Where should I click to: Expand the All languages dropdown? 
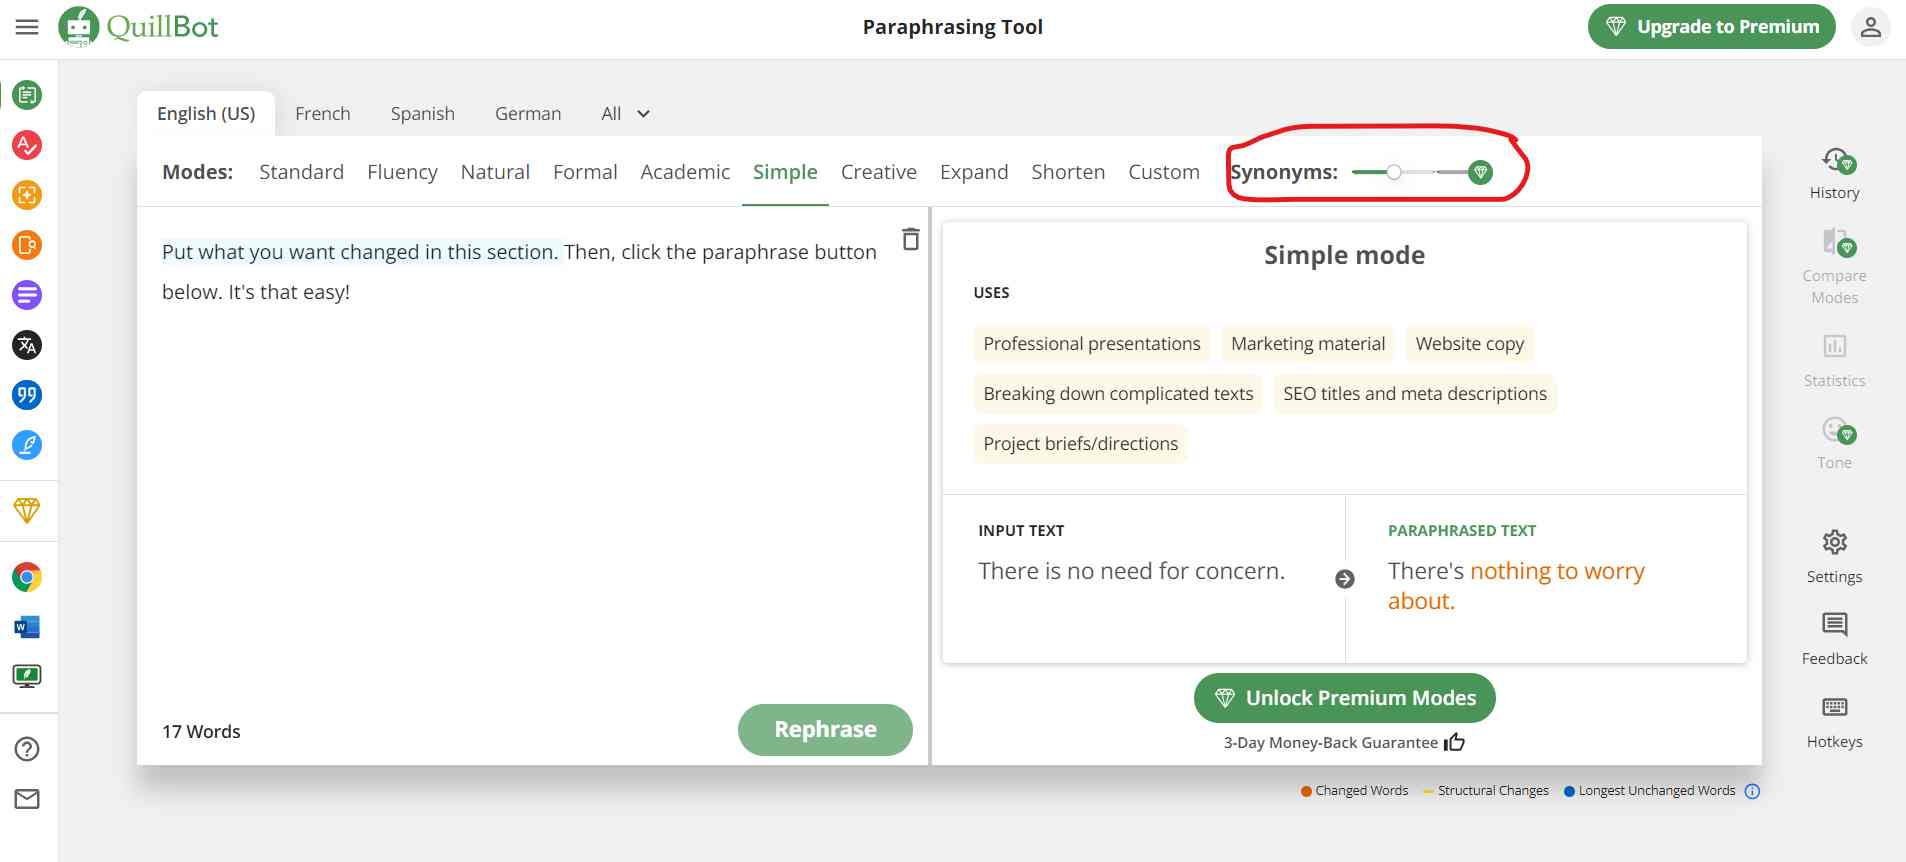(x=625, y=114)
